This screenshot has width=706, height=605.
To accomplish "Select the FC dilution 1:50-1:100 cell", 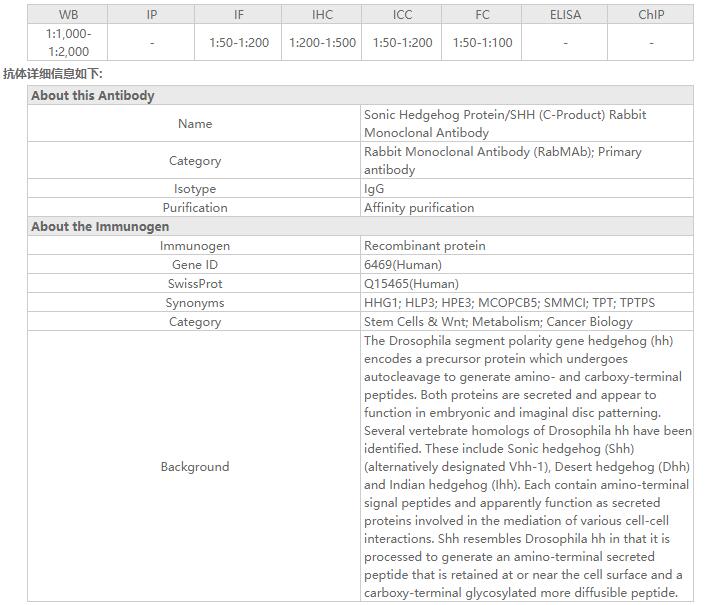I will coord(482,43).
